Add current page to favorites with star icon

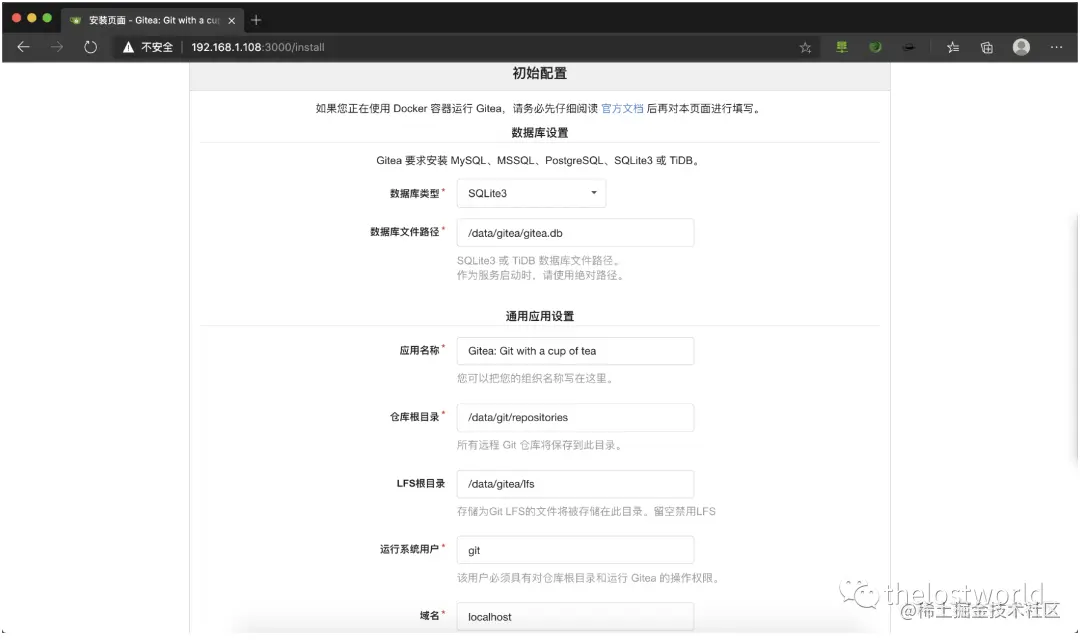pos(805,46)
